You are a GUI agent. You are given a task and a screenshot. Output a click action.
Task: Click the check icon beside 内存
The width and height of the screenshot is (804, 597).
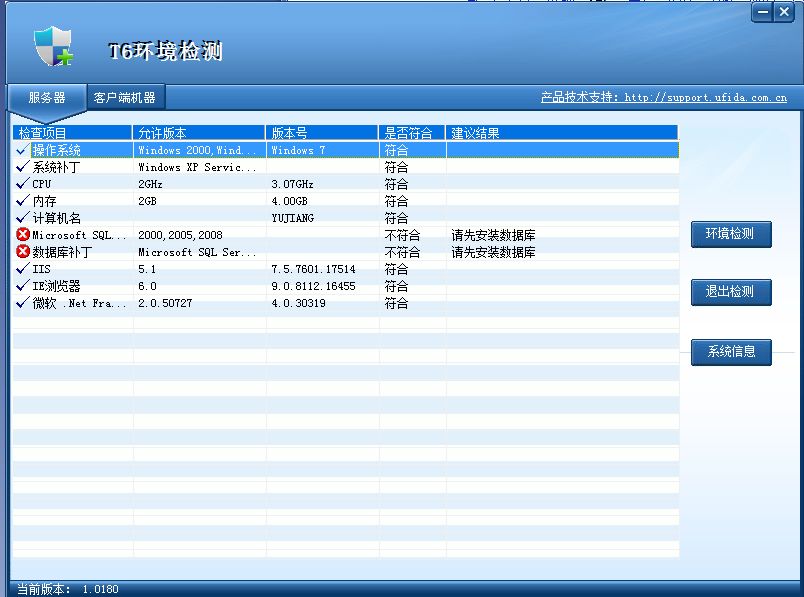(x=22, y=201)
